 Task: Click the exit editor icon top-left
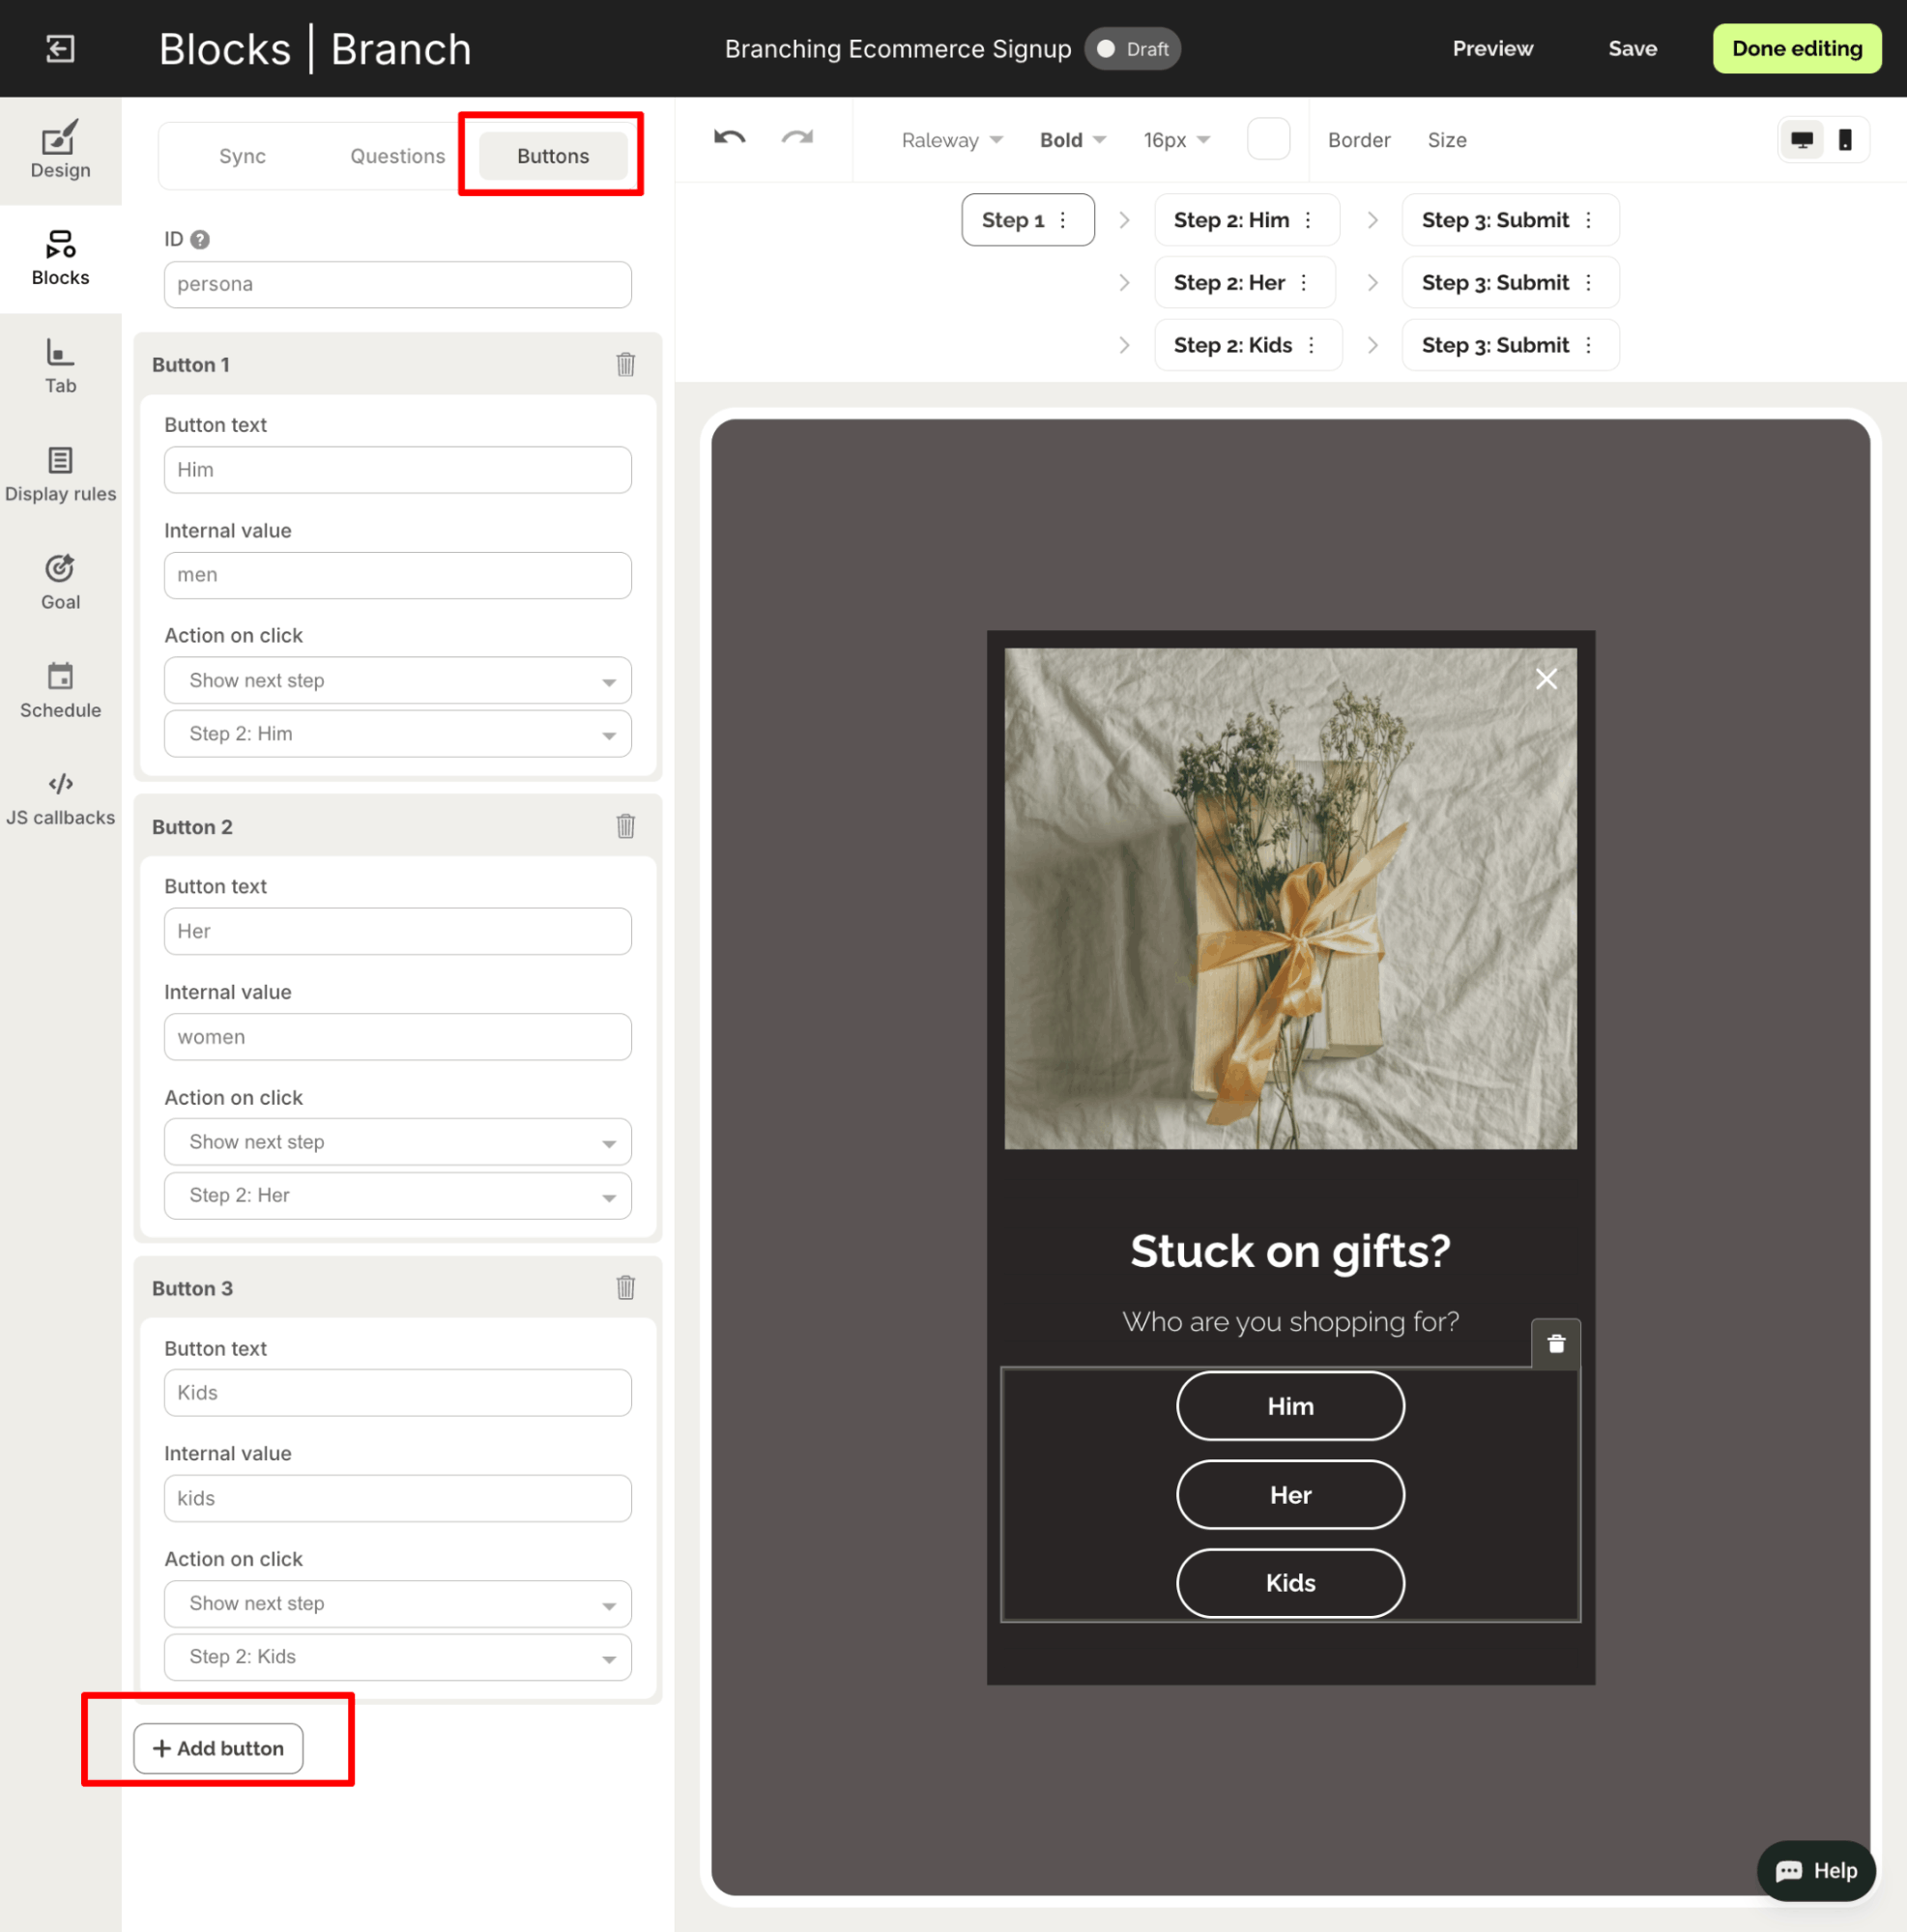pos(60,48)
